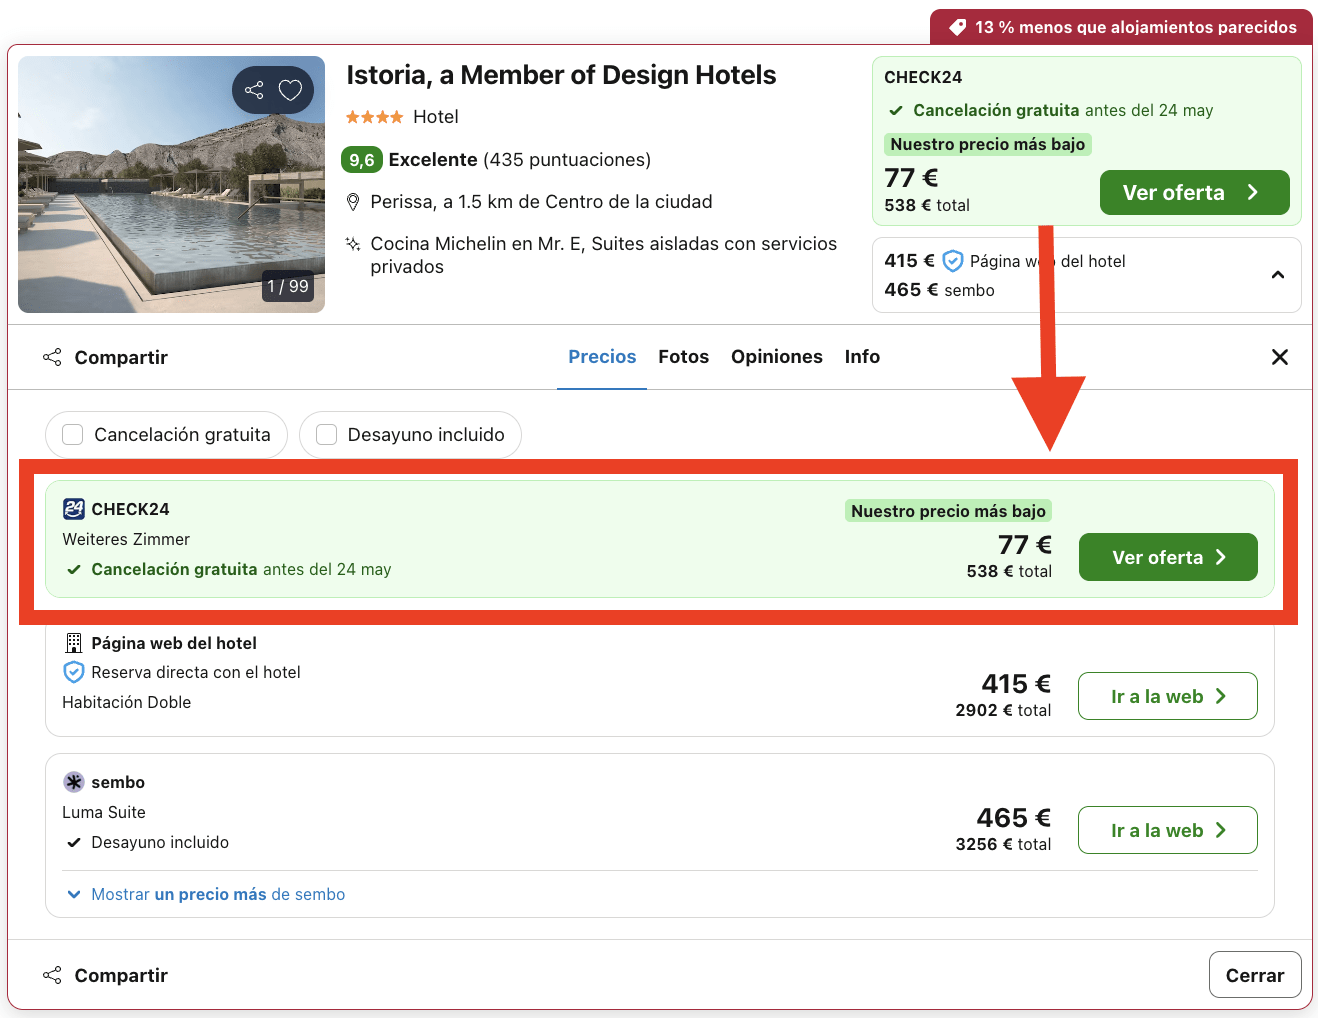The width and height of the screenshot is (1318, 1018).
Task: Click 465 € sembo in the price summary
Action: point(939,290)
